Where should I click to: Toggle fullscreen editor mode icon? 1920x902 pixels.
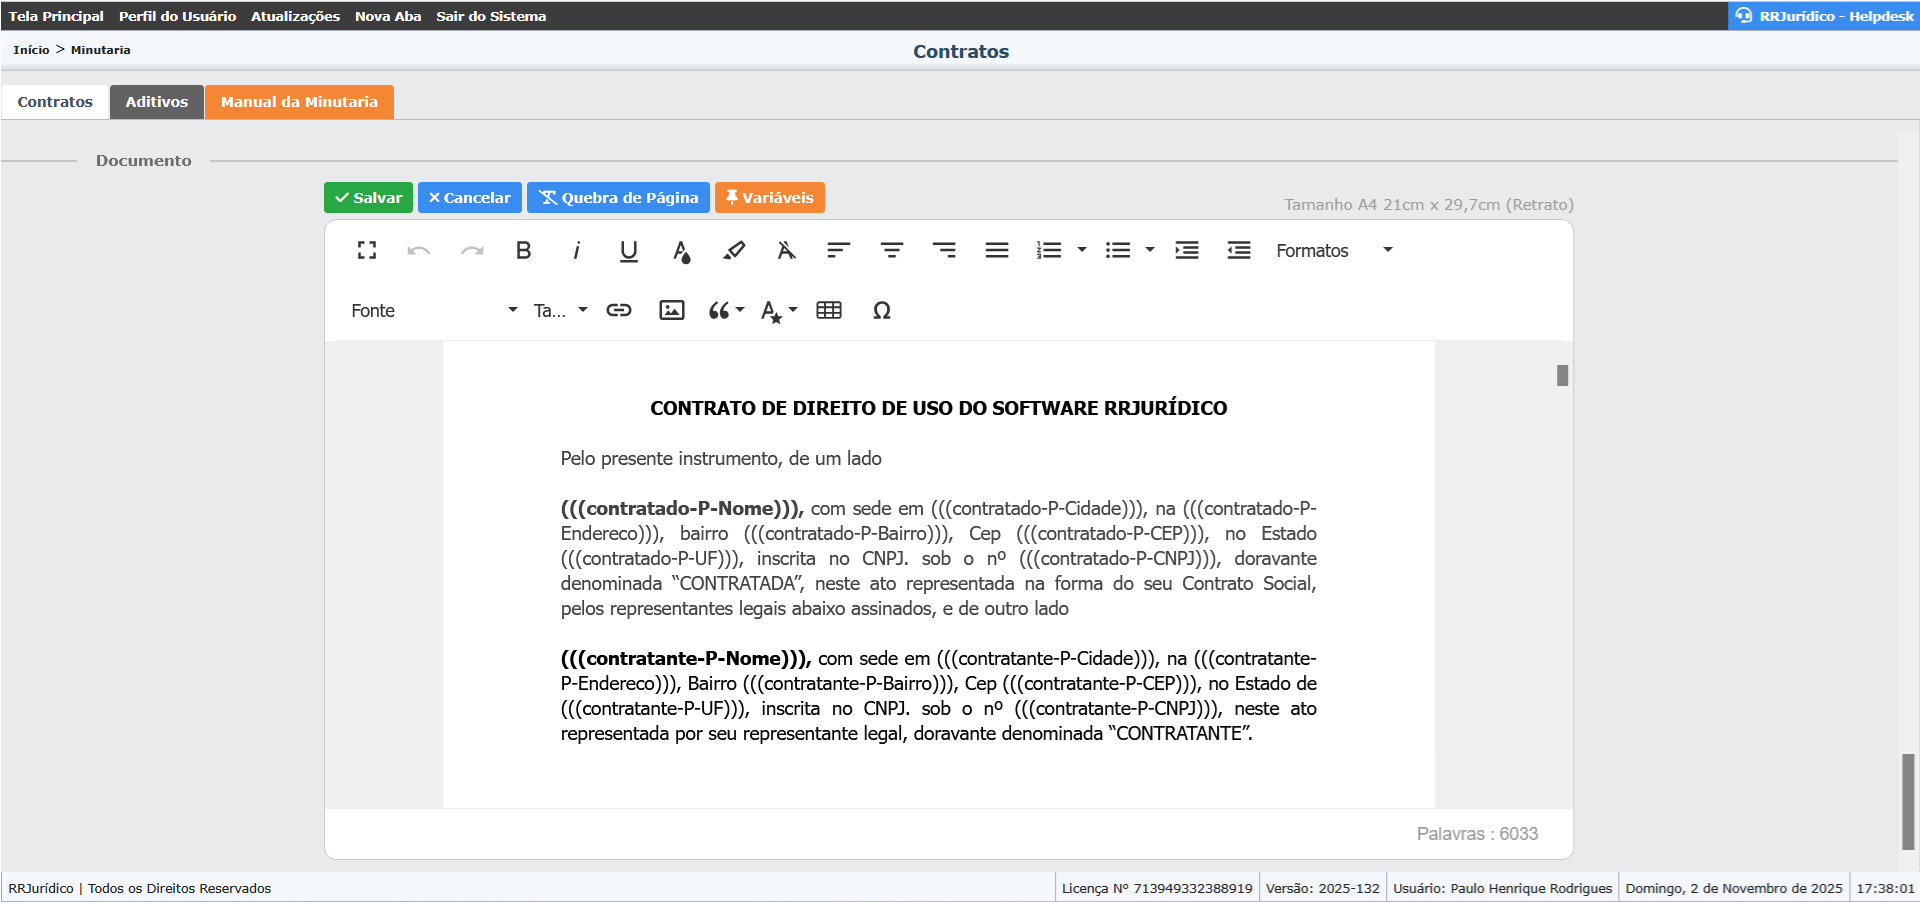(x=367, y=251)
